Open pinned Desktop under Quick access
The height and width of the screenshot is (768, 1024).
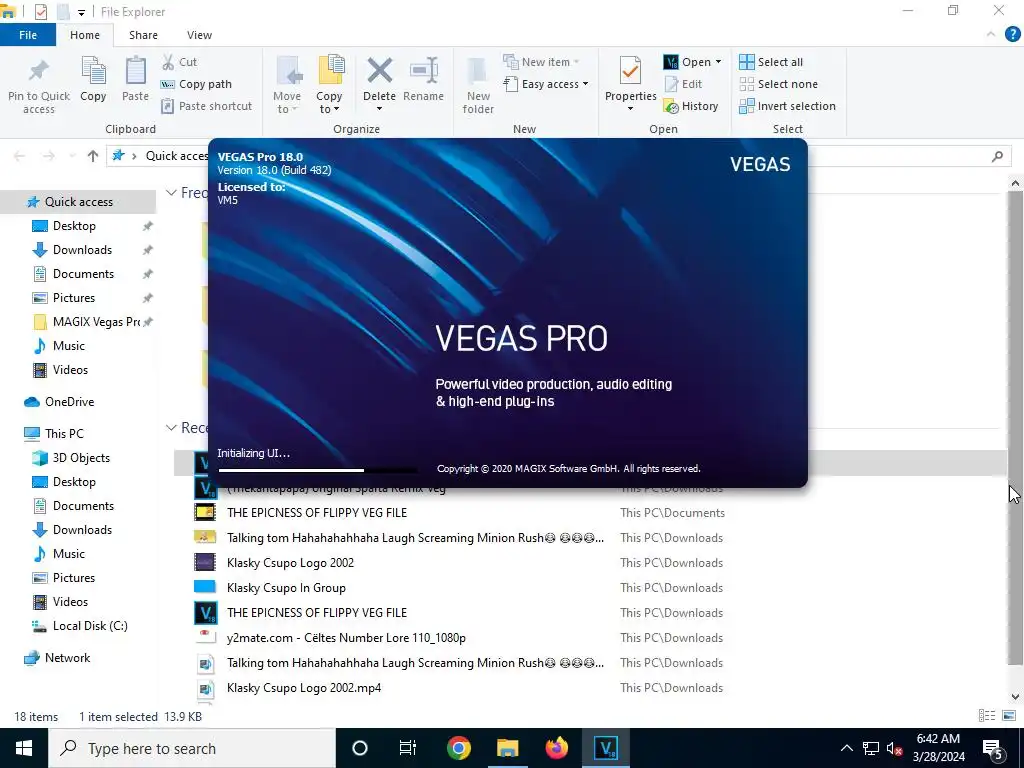pos(74,226)
